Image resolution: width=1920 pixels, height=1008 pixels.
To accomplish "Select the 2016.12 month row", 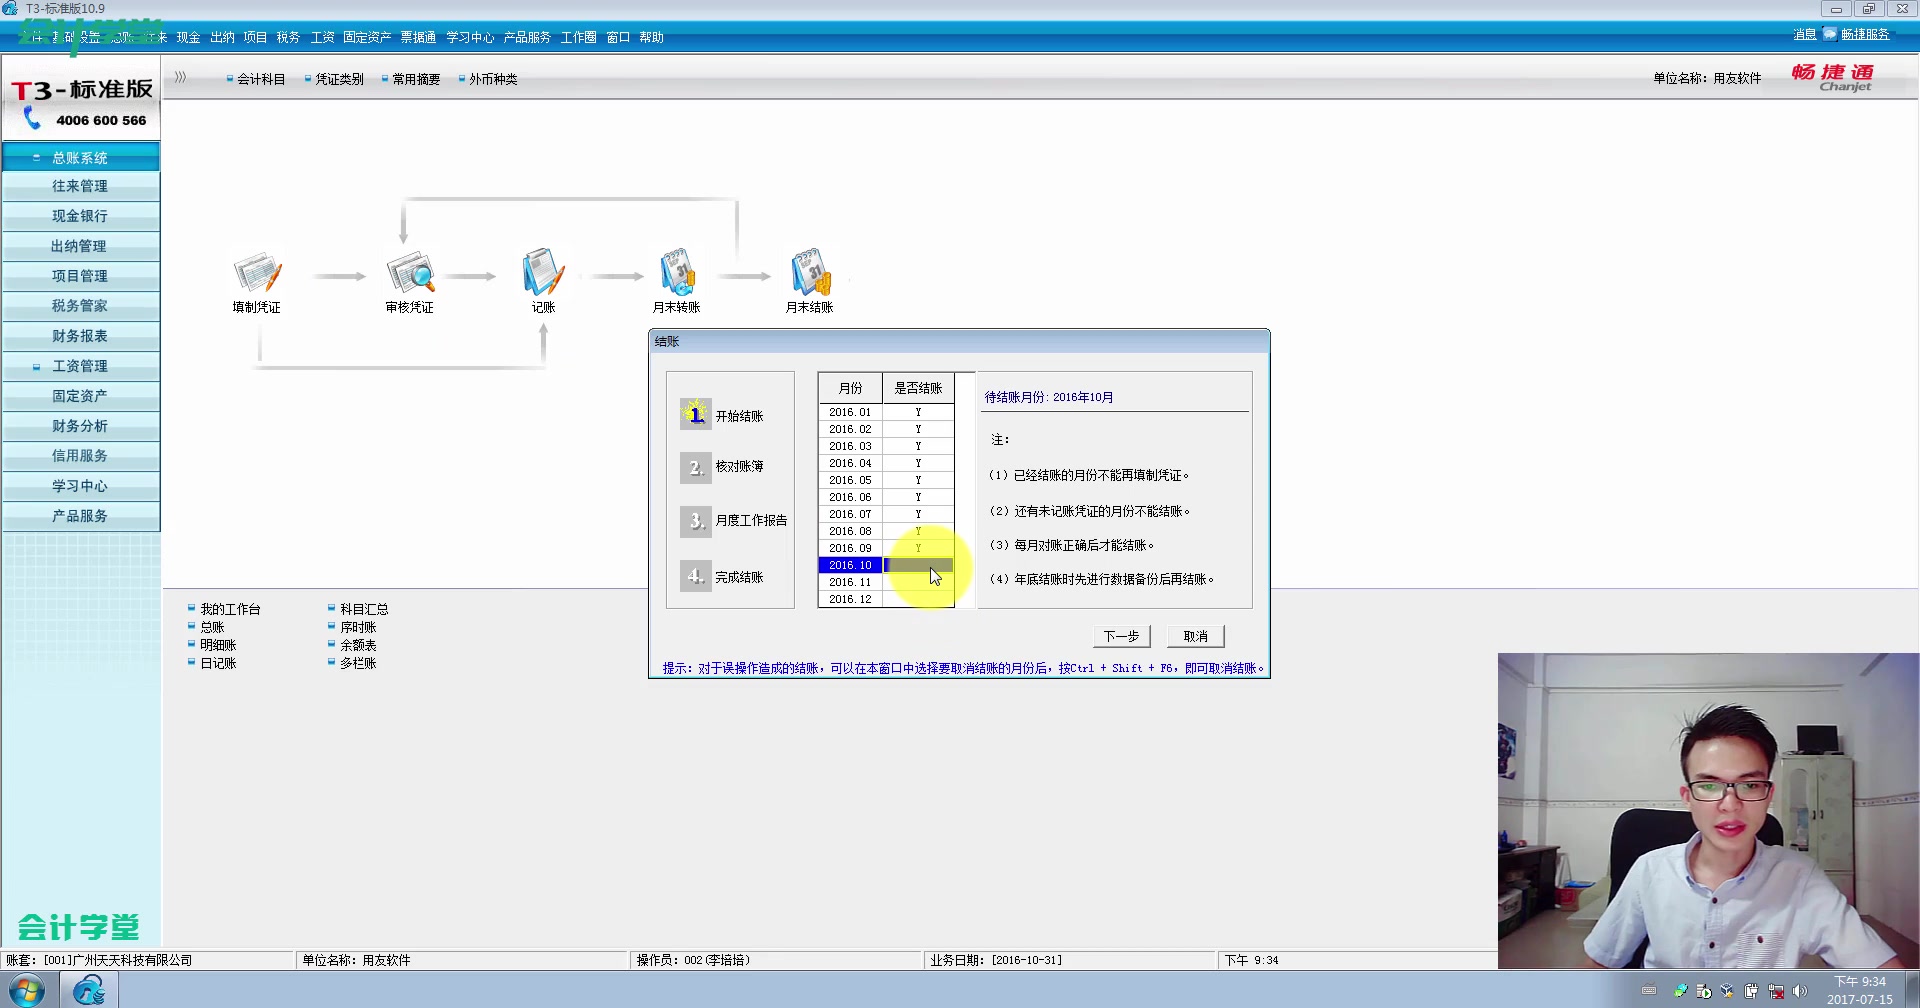I will point(886,599).
